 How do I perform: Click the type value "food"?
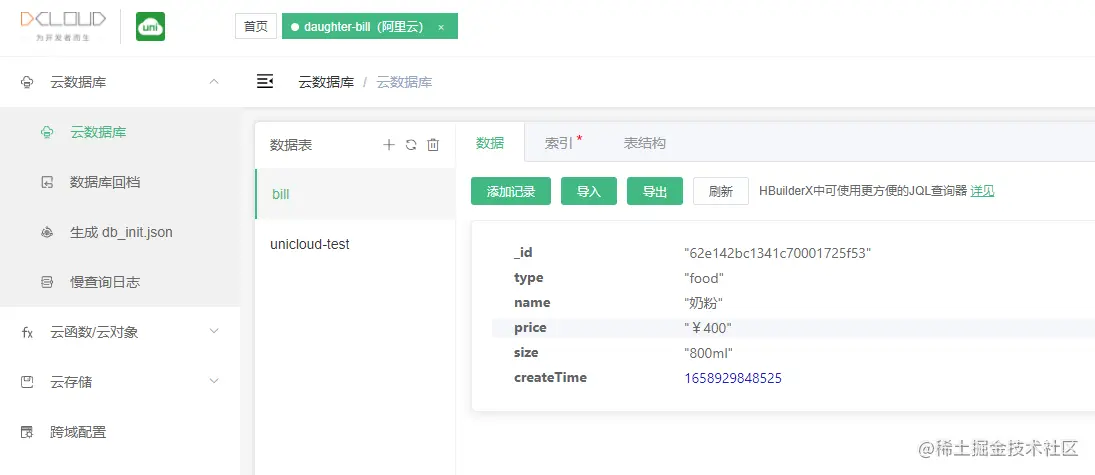pyautogui.click(x=704, y=278)
